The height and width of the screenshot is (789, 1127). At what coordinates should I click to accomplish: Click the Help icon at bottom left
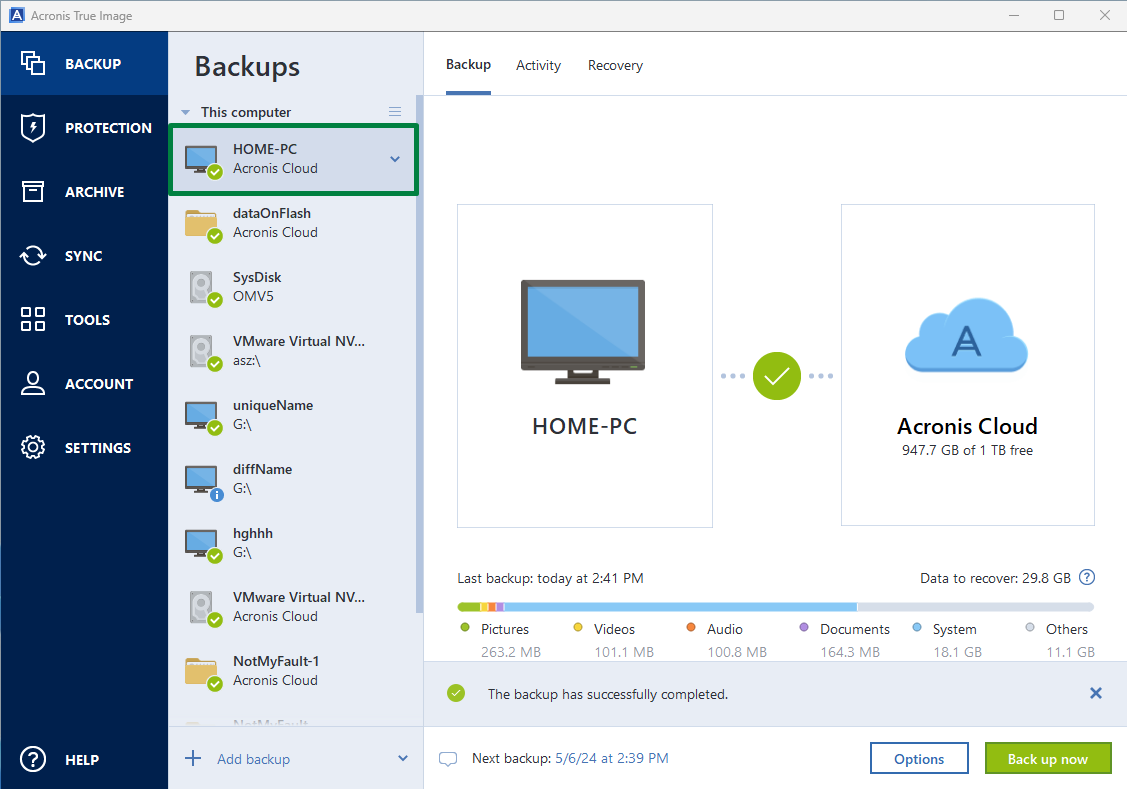(x=32, y=759)
